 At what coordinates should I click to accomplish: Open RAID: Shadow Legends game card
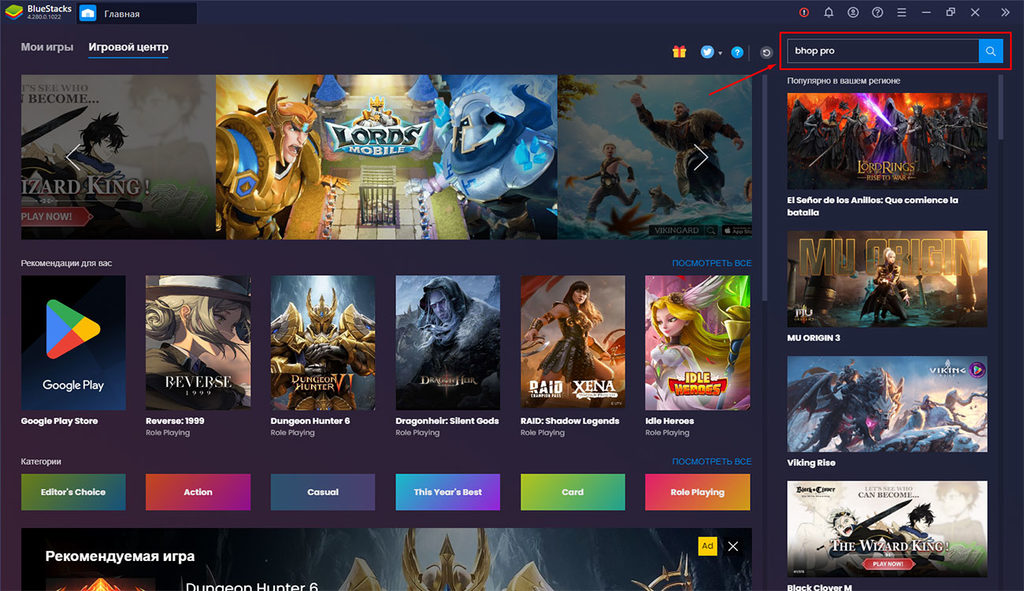(573, 343)
